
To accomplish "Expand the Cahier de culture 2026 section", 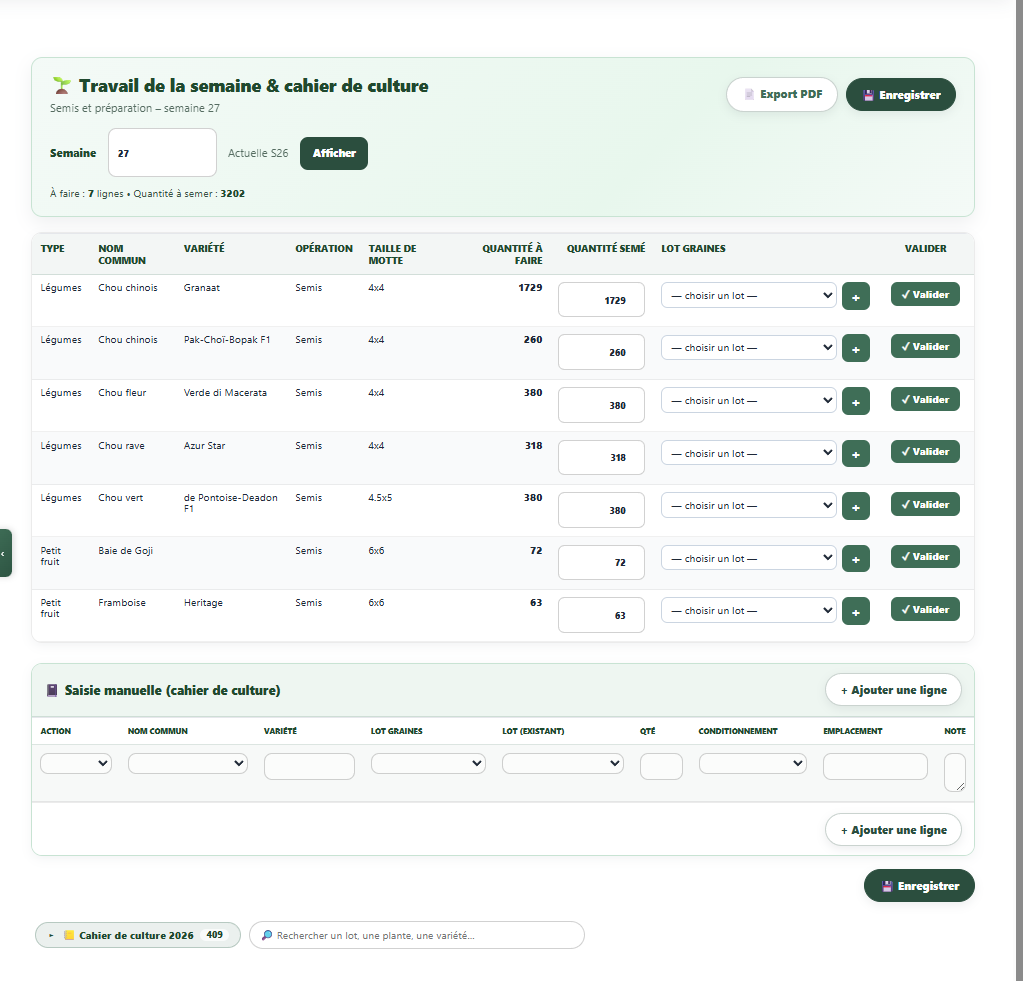I will click(x=138, y=935).
